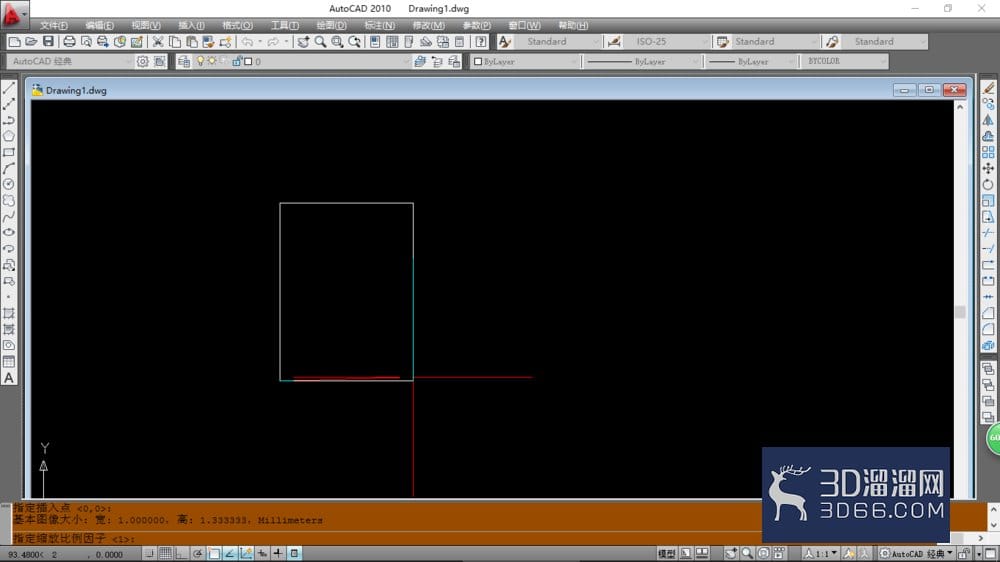The image size is (1000, 562).
Task: Select Mirror tool in modify toolbar
Action: 988,120
